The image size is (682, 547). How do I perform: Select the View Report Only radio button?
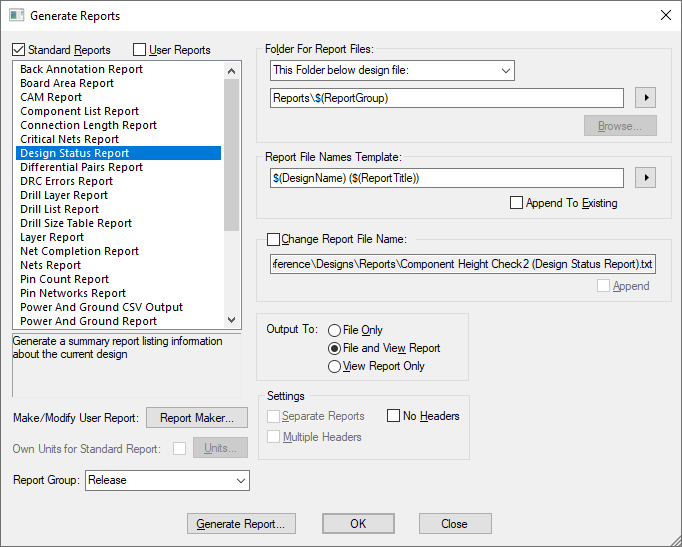click(x=334, y=366)
